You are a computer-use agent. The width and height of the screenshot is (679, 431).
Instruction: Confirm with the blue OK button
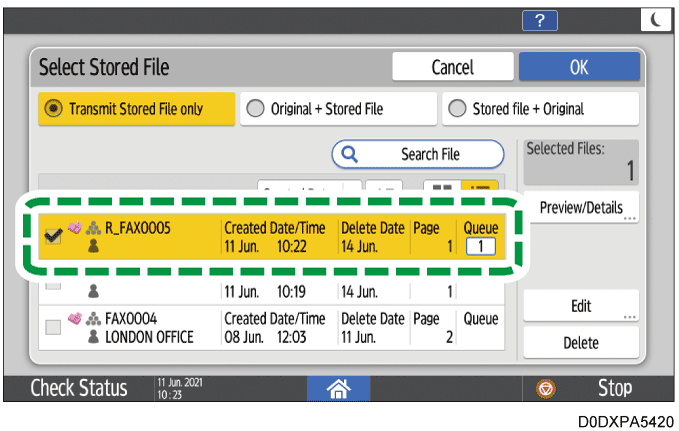coord(579,67)
